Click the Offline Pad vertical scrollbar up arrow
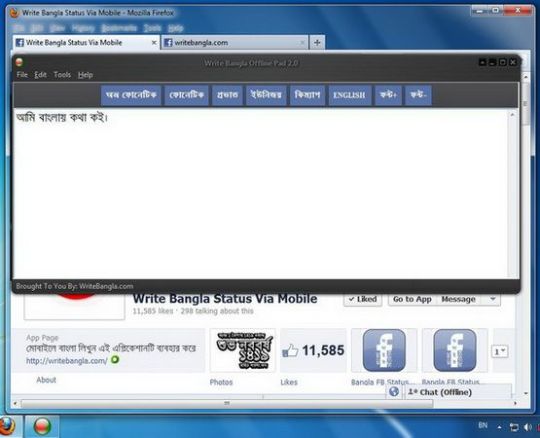The image size is (540, 438). [513, 115]
